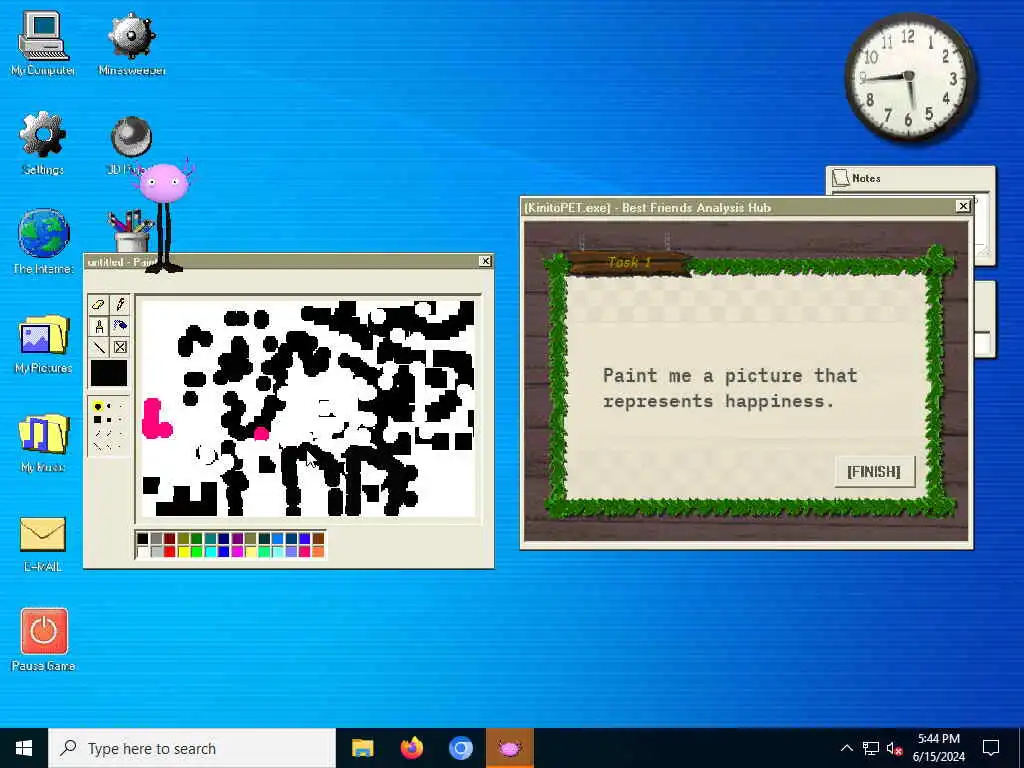Pick the magenta palette swatch
1024x768 pixels.
pyautogui.click(x=237, y=552)
